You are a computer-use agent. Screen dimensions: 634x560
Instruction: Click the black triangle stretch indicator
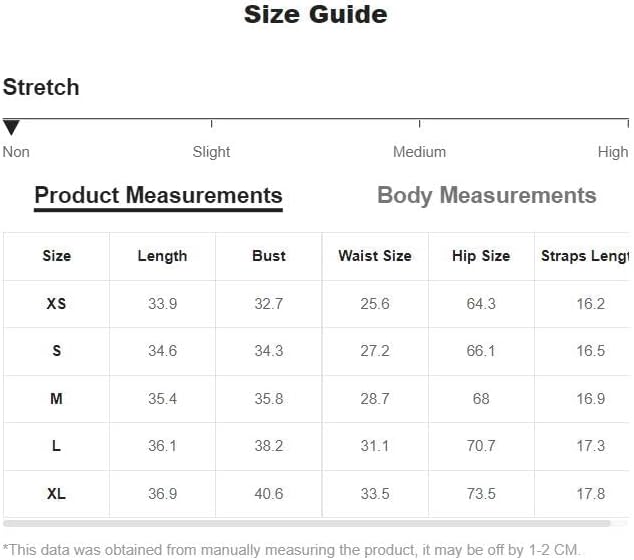point(11,127)
